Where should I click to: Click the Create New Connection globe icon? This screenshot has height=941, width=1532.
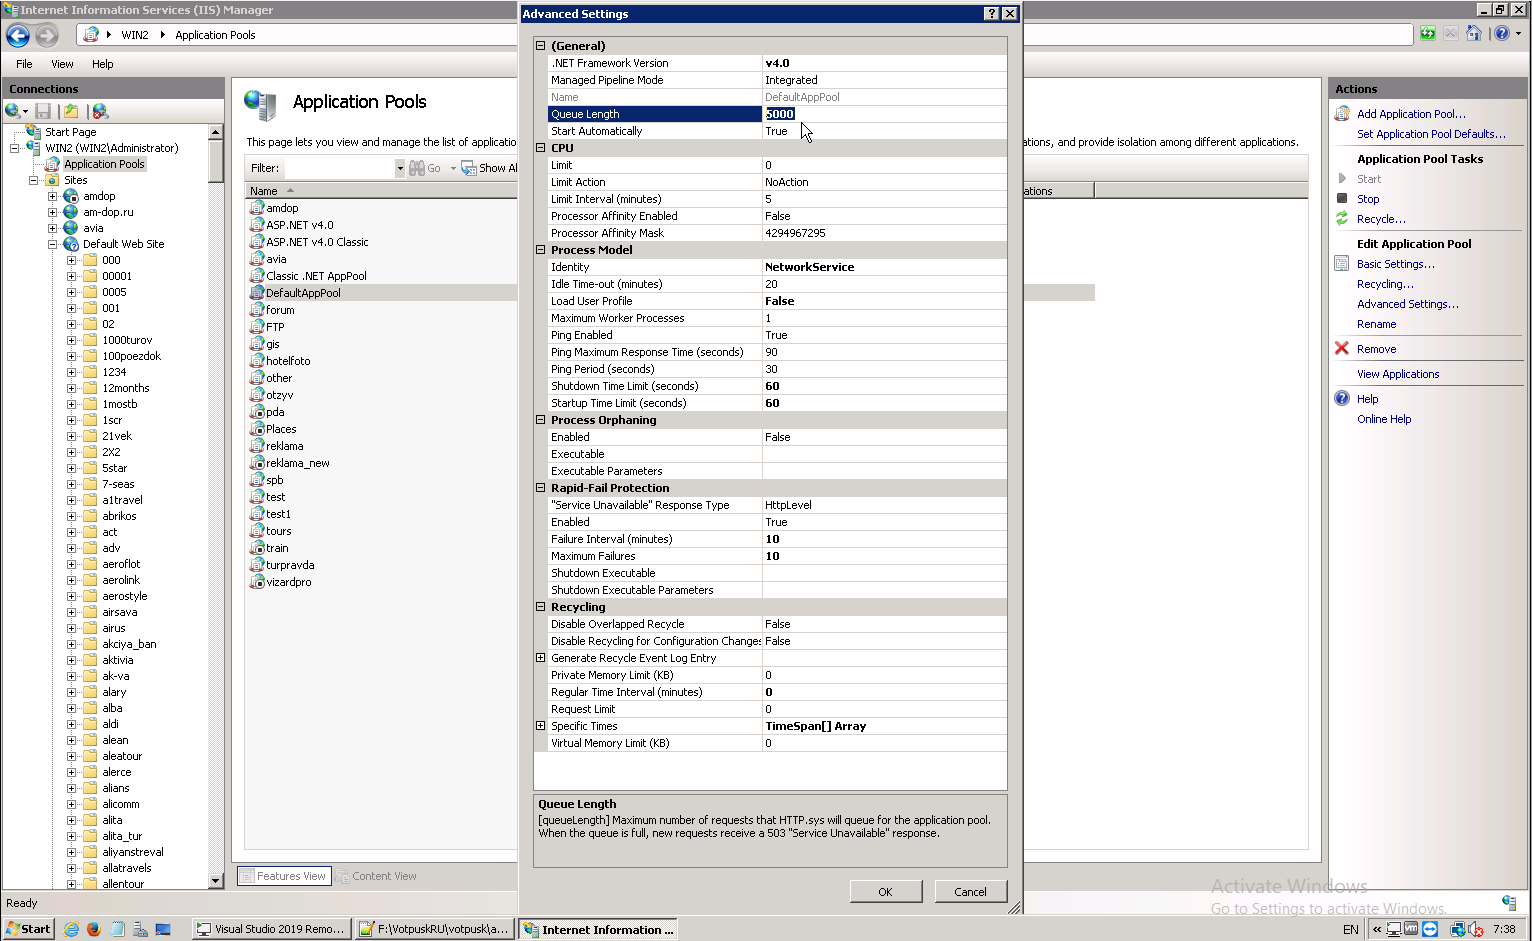[13, 111]
